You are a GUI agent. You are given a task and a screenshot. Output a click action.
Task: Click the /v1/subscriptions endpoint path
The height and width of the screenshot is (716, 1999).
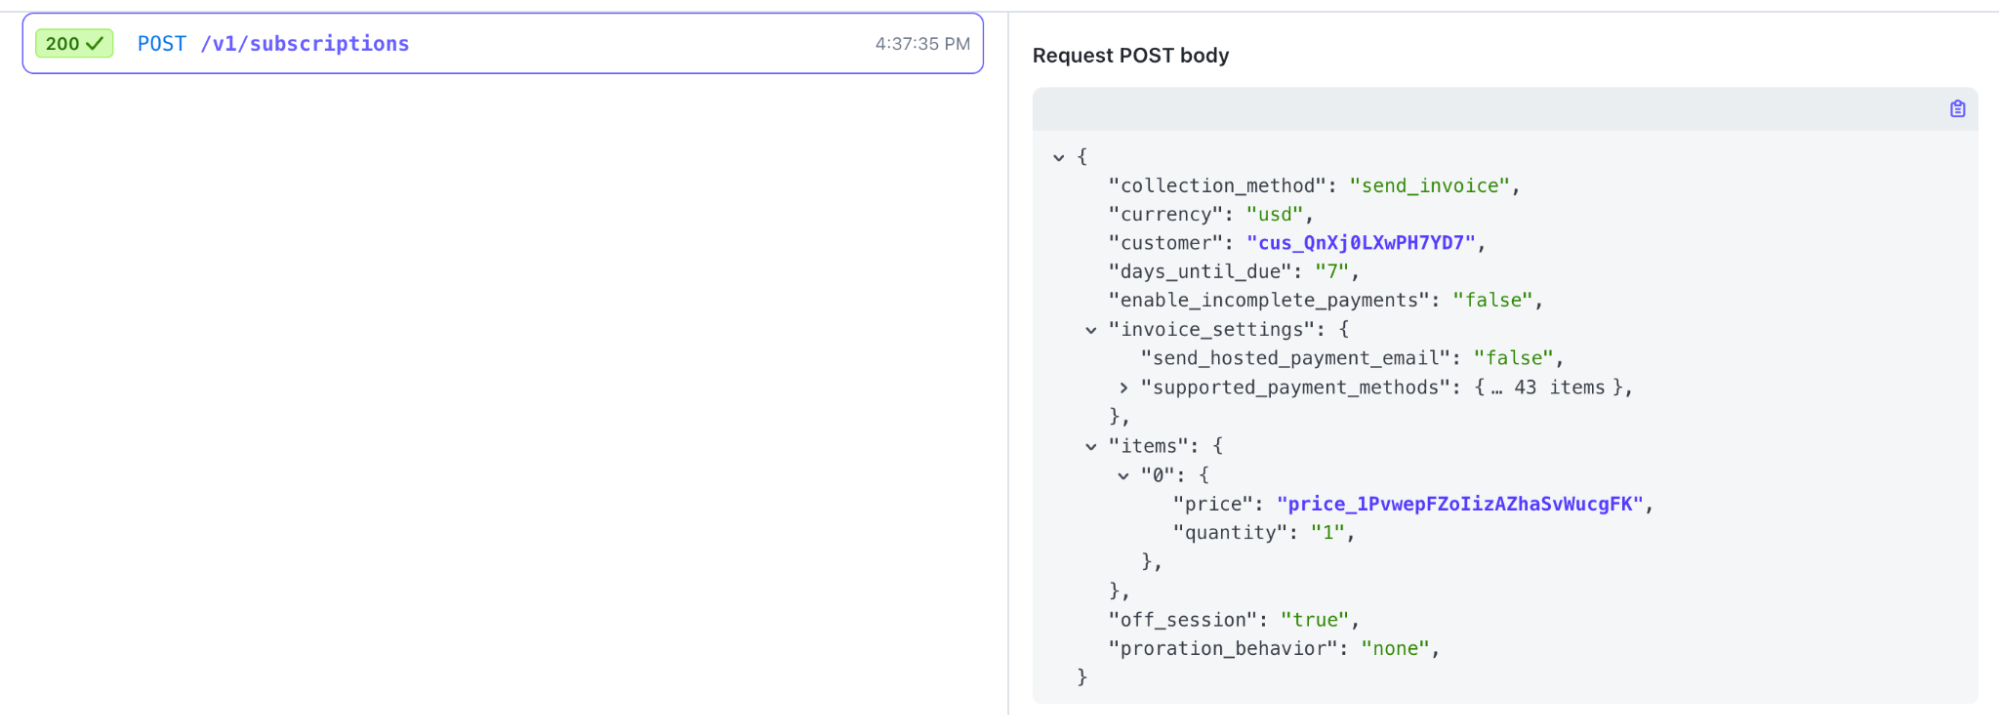point(304,44)
